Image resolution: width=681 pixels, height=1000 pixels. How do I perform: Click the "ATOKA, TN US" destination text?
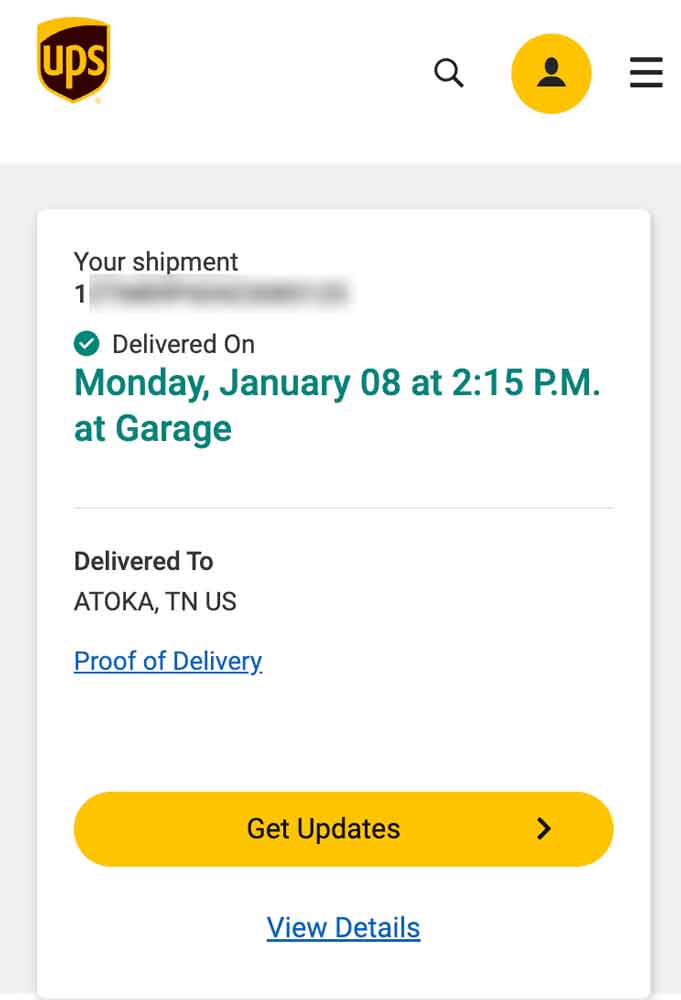[x=155, y=602]
